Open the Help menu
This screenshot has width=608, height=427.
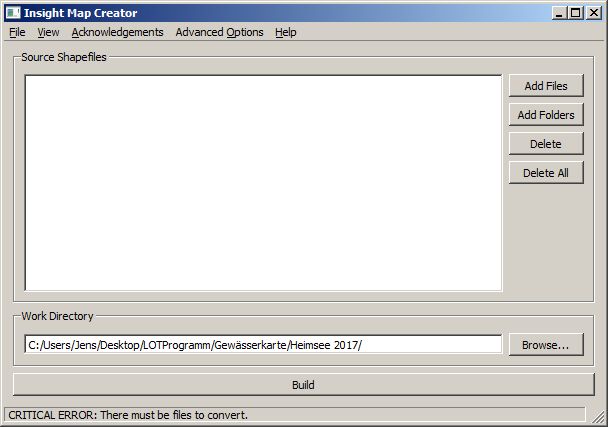click(x=286, y=32)
